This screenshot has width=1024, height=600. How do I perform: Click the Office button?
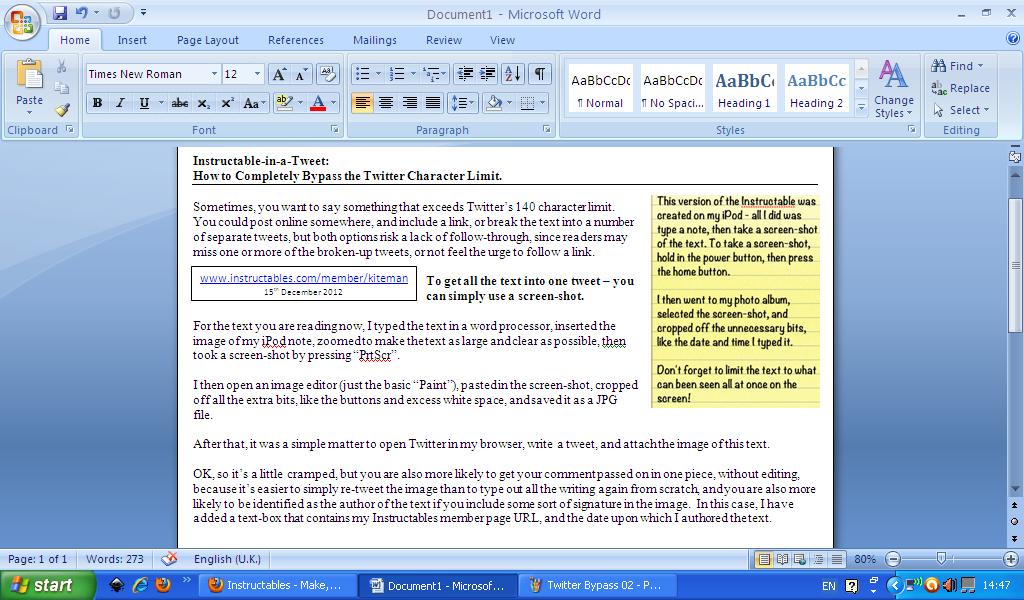(22, 22)
